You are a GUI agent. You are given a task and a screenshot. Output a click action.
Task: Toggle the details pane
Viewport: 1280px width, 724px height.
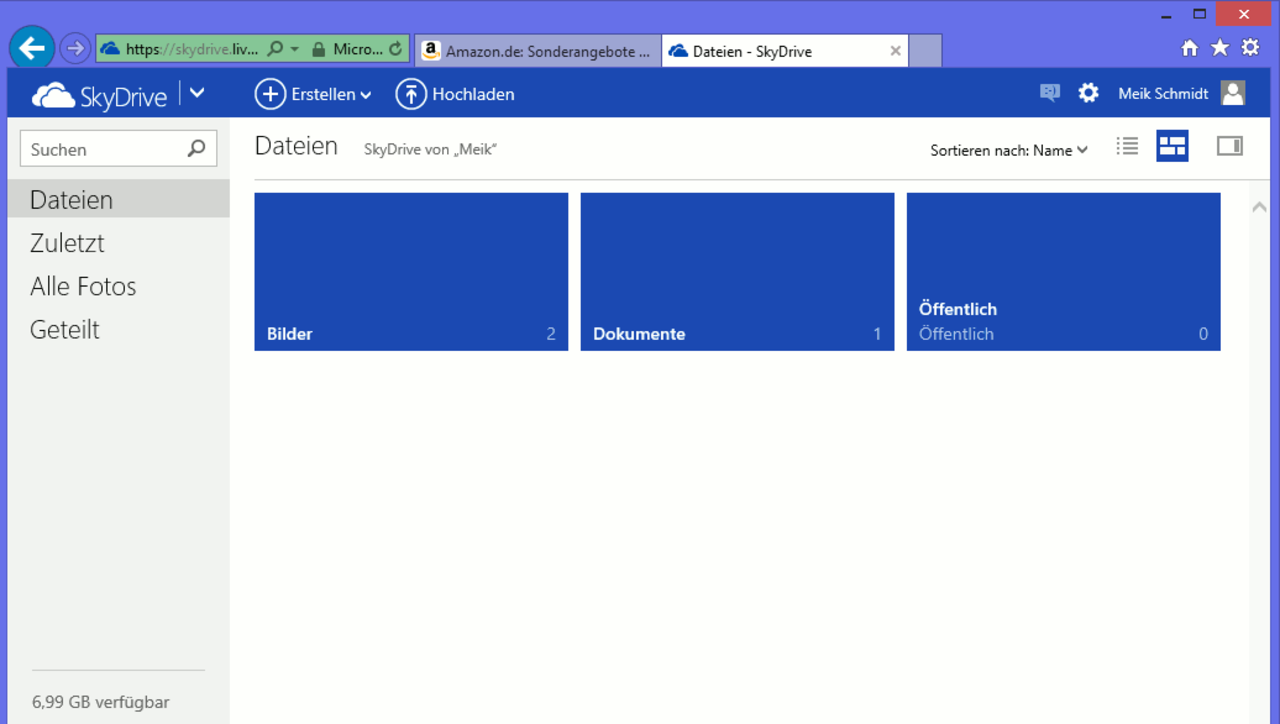coord(1230,146)
